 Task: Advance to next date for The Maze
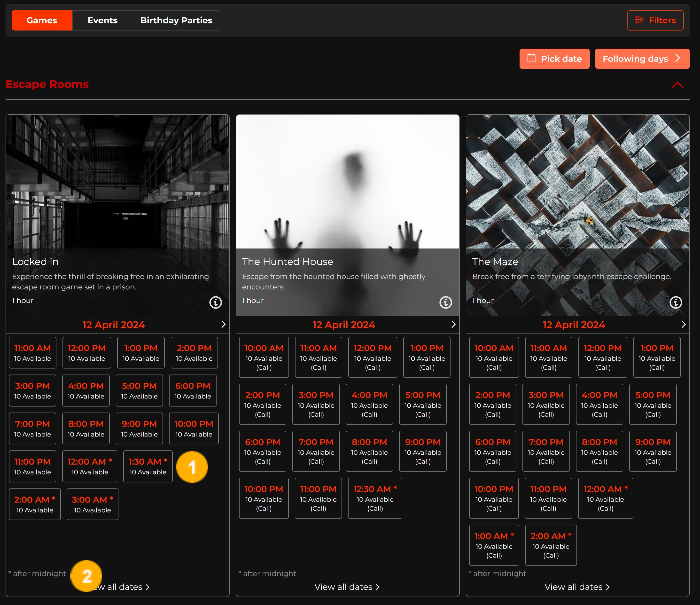(683, 325)
